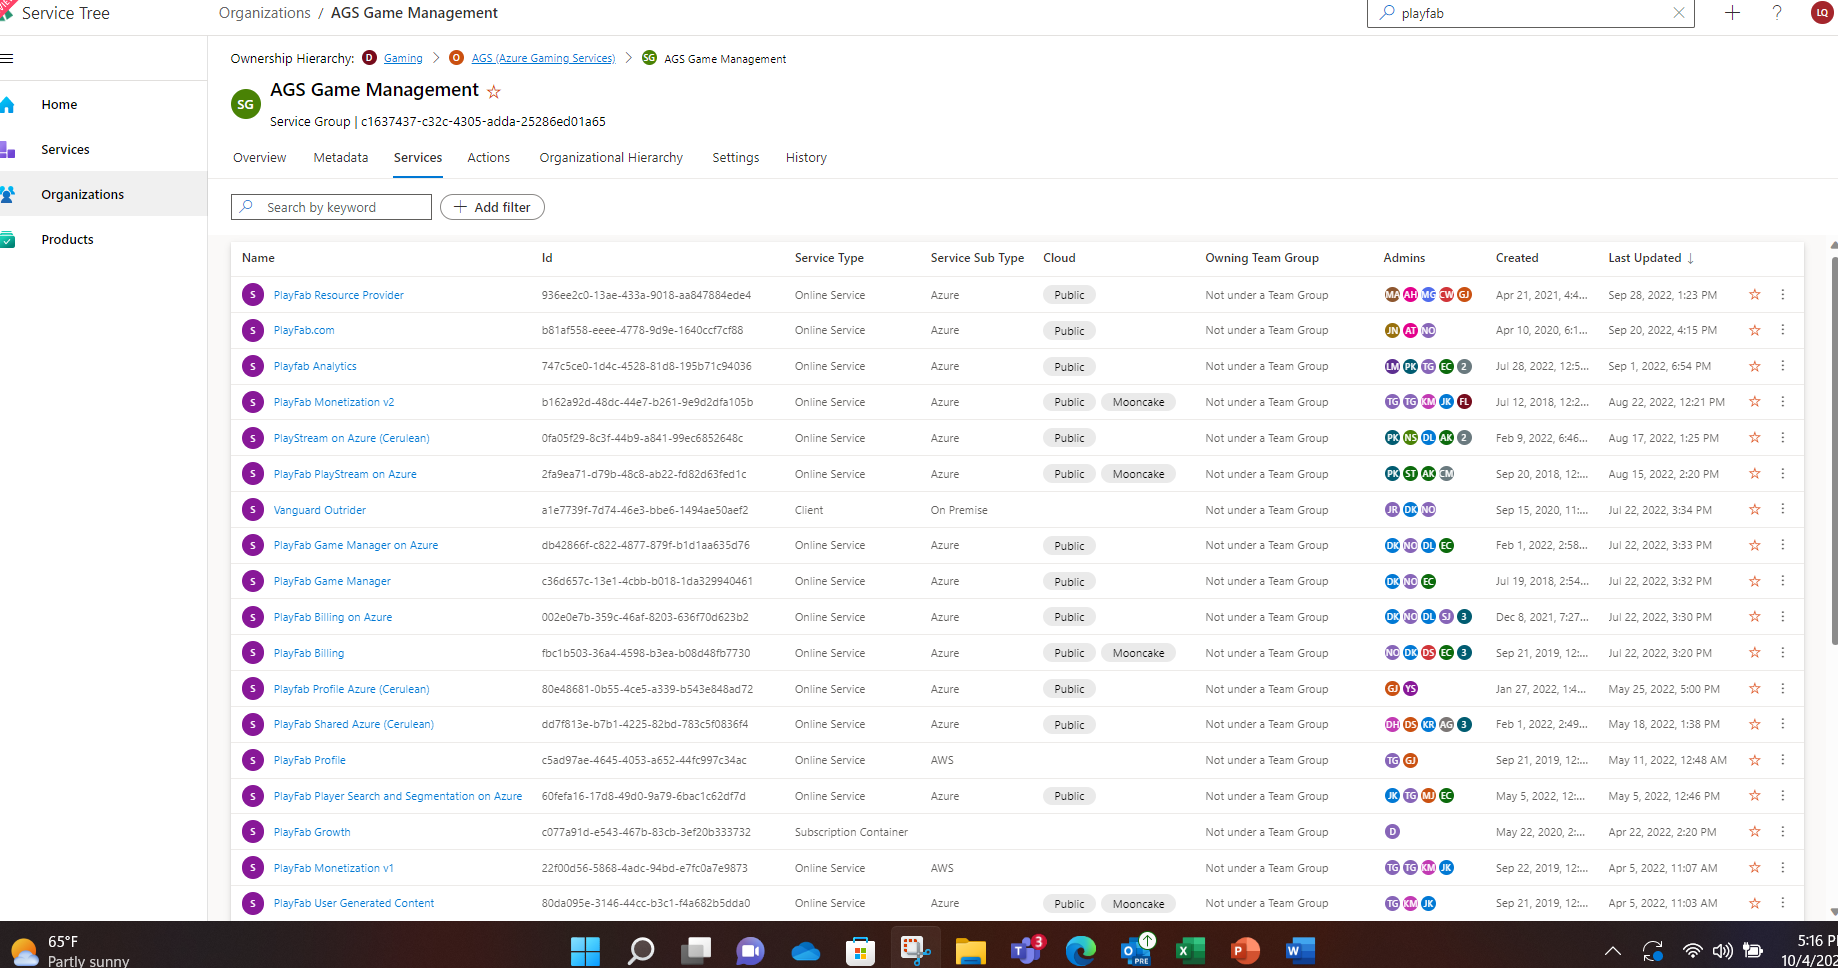Click the plus icon to create new entry
This screenshot has width=1838, height=968.
point(1732,13)
